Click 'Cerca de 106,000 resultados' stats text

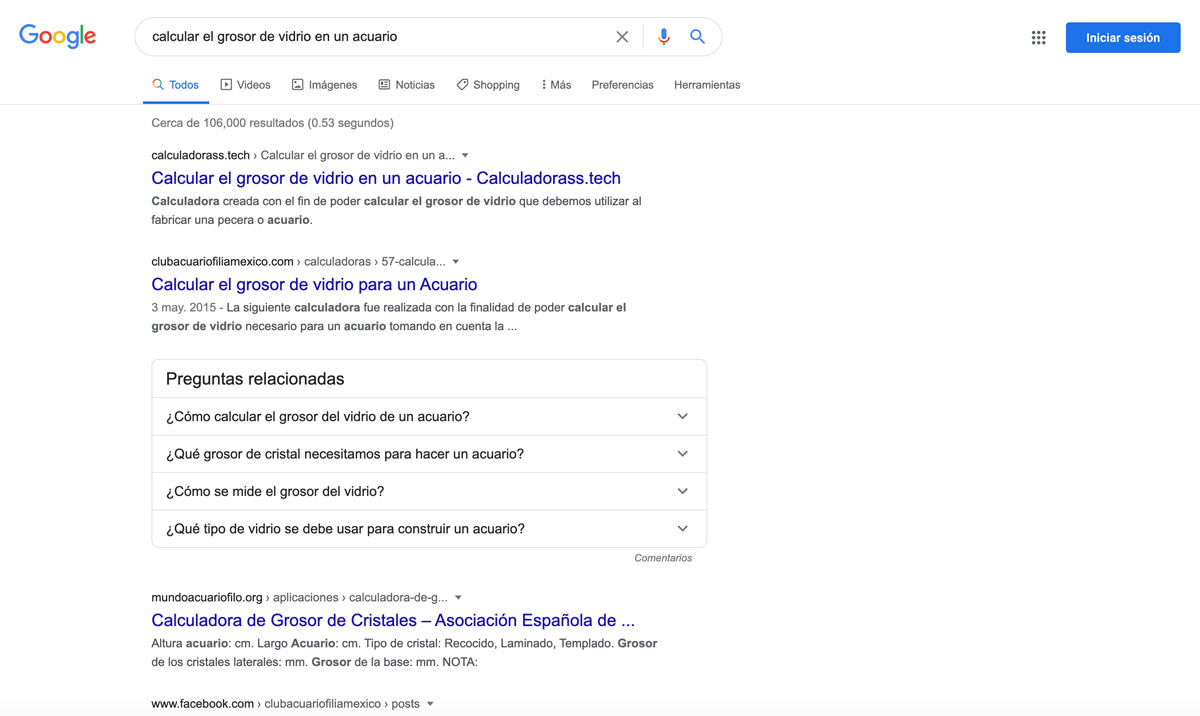(272, 123)
